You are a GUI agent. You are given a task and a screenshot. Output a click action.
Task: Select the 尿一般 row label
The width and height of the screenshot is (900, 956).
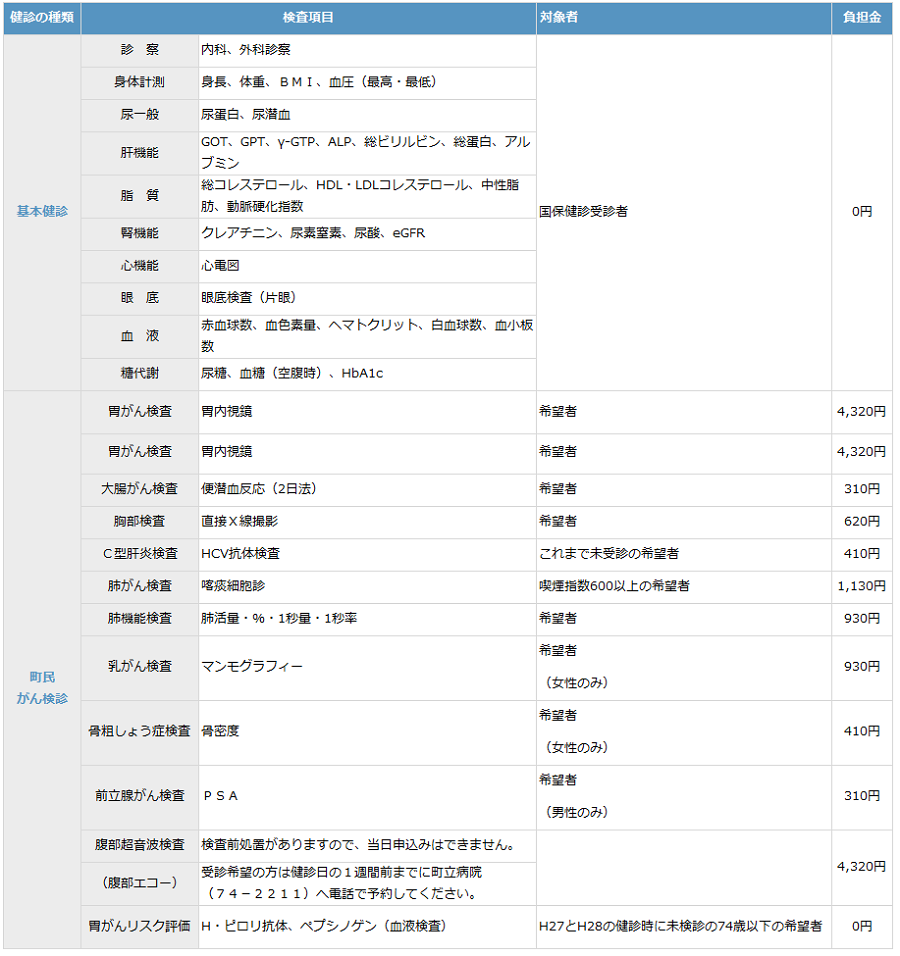point(140,115)
